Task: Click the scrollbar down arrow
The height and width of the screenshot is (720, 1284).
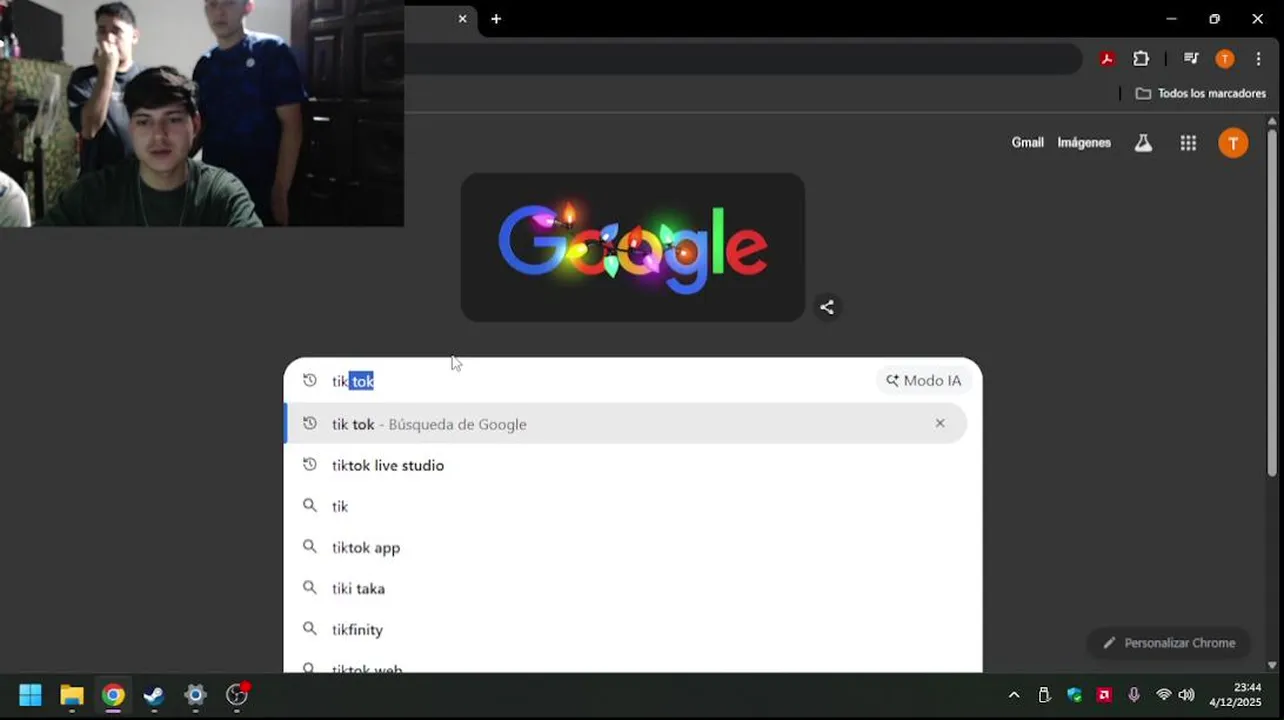Action: coord(1272,665)
